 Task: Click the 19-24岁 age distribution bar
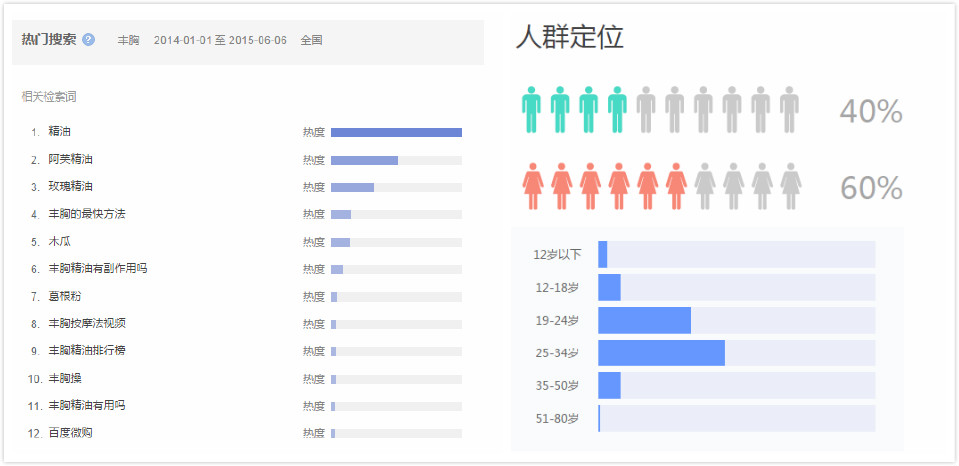(736, 320)
